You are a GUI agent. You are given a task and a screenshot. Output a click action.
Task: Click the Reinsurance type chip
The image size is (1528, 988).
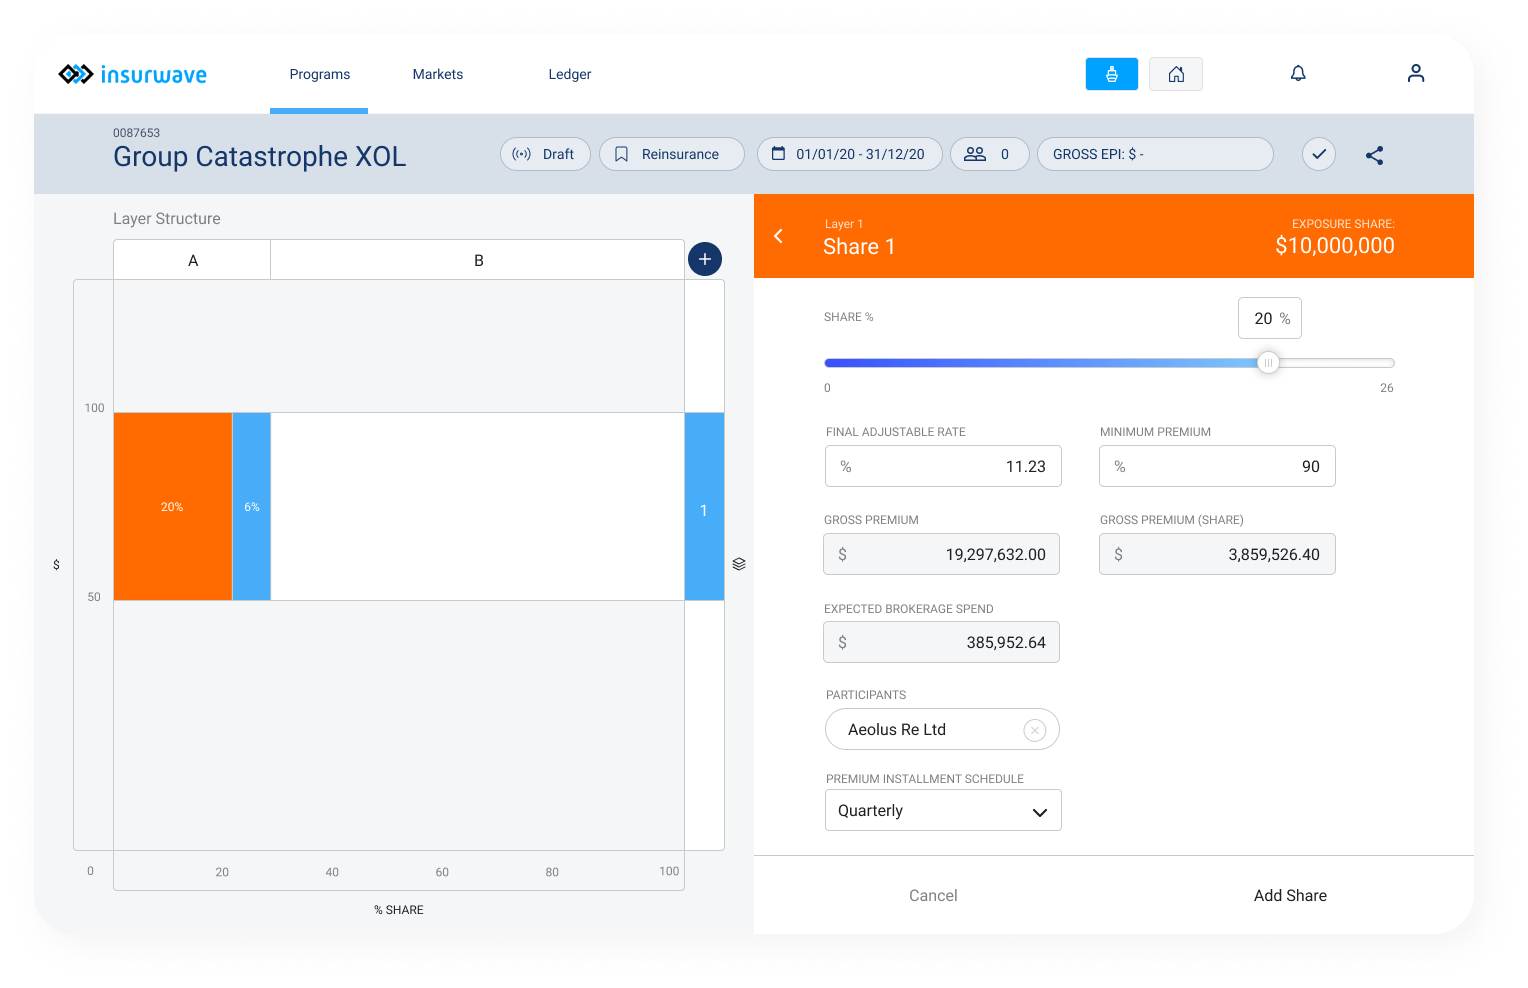point(672,154)
